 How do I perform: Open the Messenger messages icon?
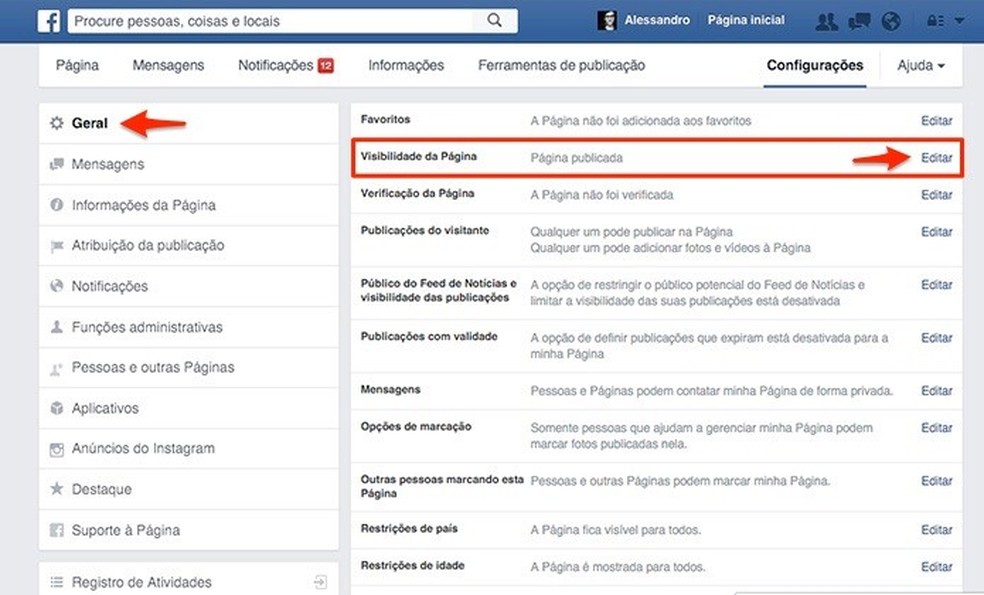[859, 20]
